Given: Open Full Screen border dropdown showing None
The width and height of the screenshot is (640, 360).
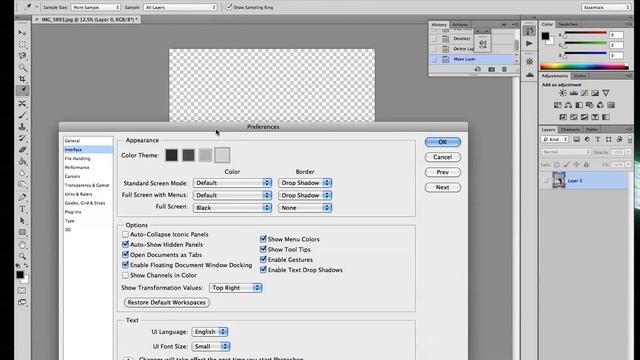Looking at the screenshot, I should pos(305,208).
